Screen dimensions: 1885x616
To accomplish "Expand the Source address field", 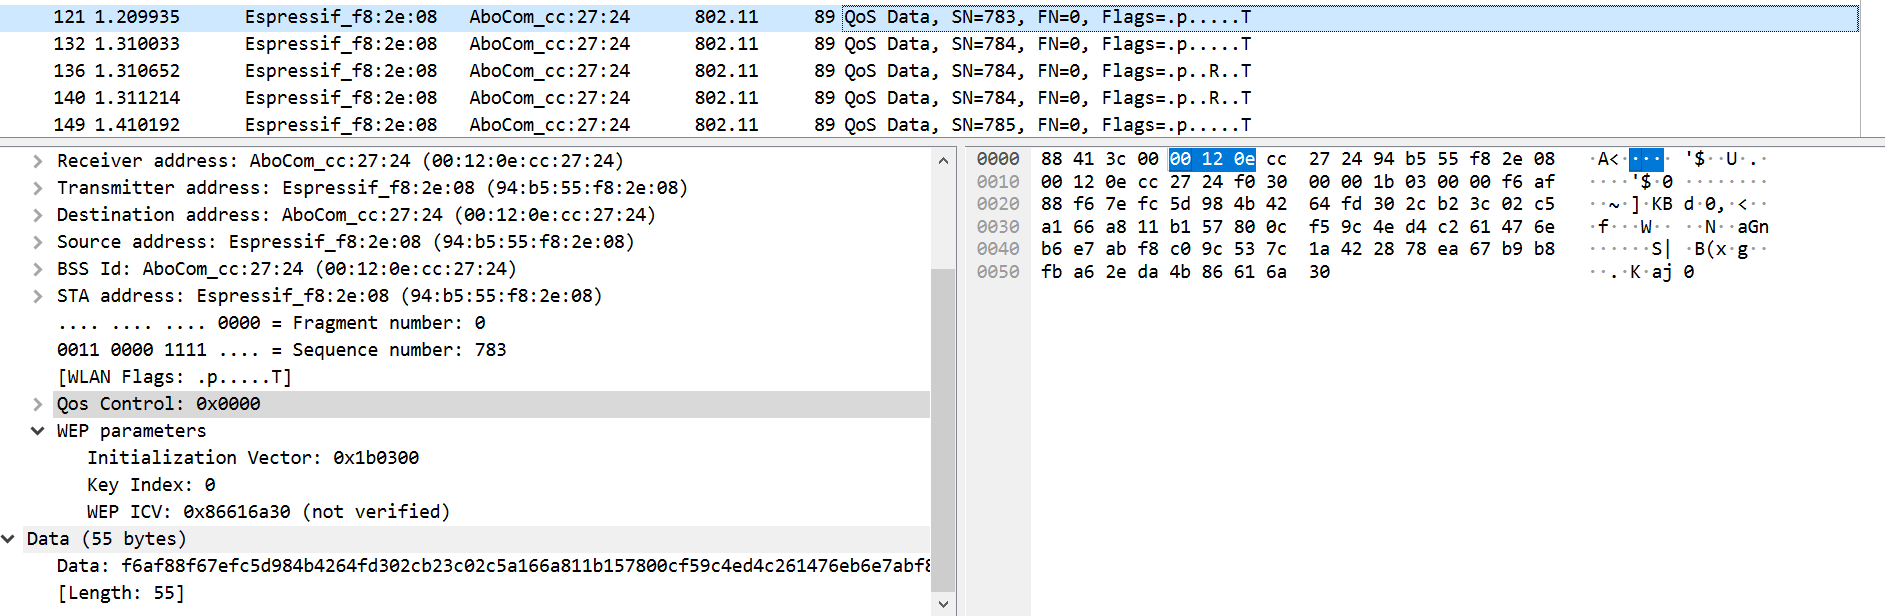I will coord(37,242).
